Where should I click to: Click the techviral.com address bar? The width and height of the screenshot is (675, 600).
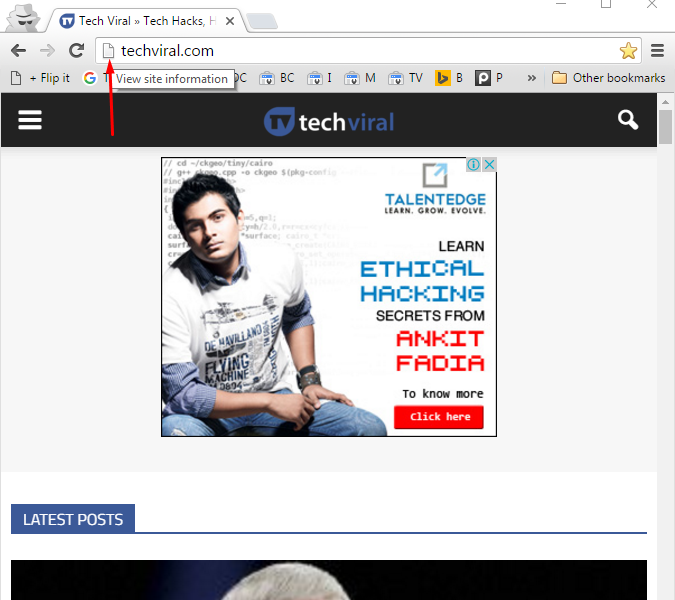(368, 51)
